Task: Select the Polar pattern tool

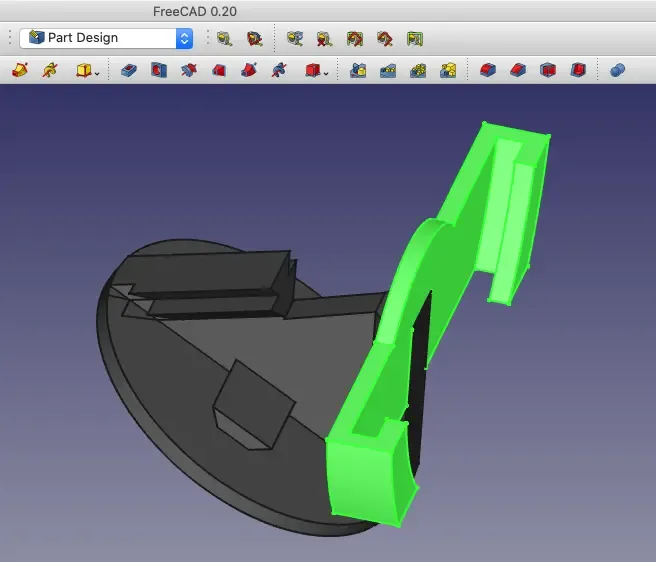Action: click(418, 70)
